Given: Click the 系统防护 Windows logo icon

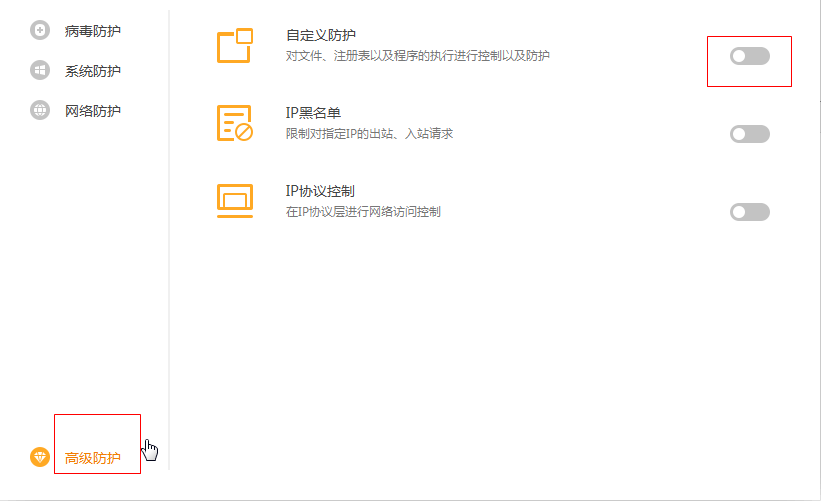Looking at the screenshot, I should (40, 71).
